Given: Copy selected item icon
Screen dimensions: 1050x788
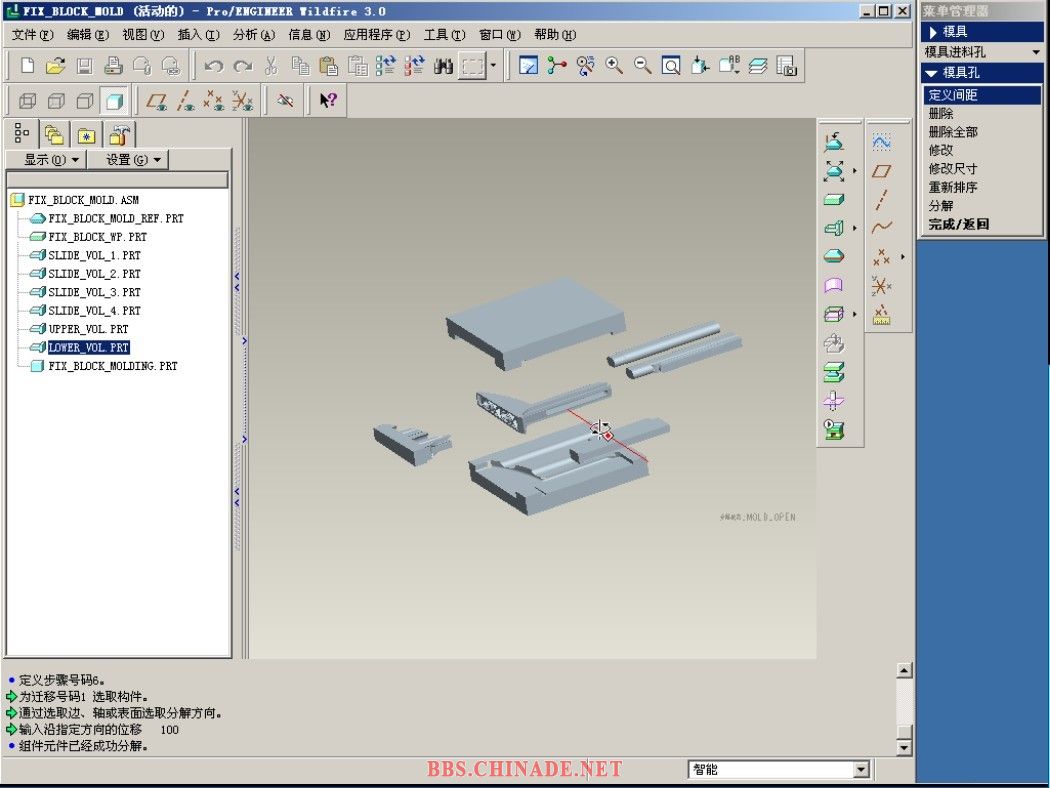Looking at the screenshot, I should click(x=300, y=66).
